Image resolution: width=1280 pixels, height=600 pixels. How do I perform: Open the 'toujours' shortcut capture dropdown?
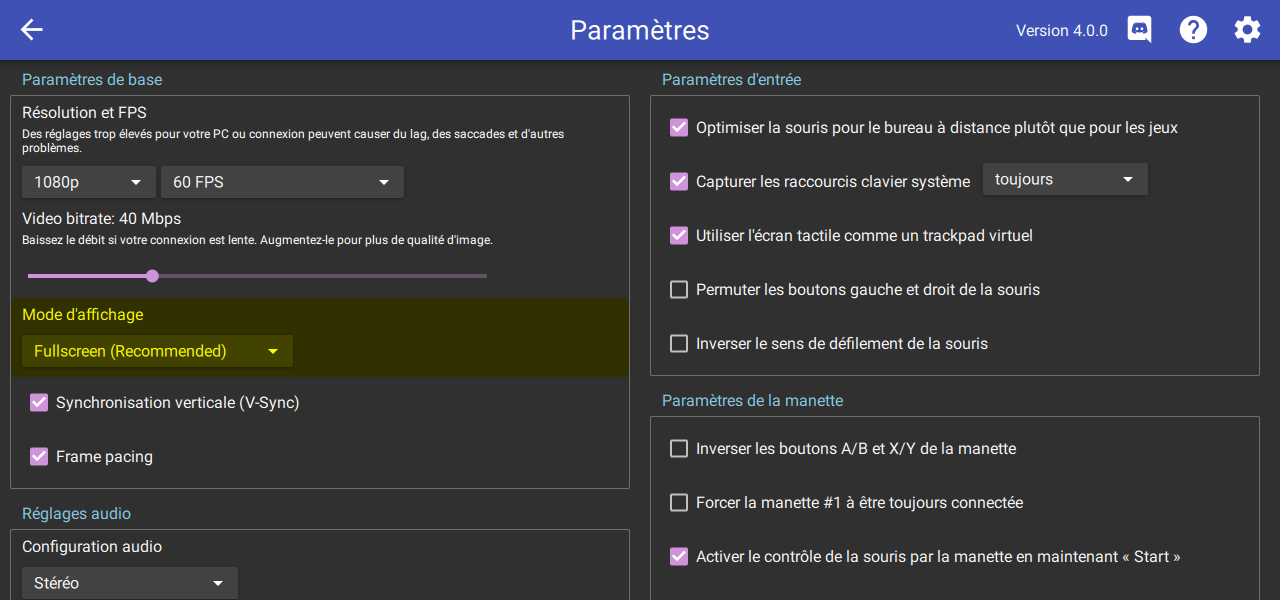pos(1065,179)
